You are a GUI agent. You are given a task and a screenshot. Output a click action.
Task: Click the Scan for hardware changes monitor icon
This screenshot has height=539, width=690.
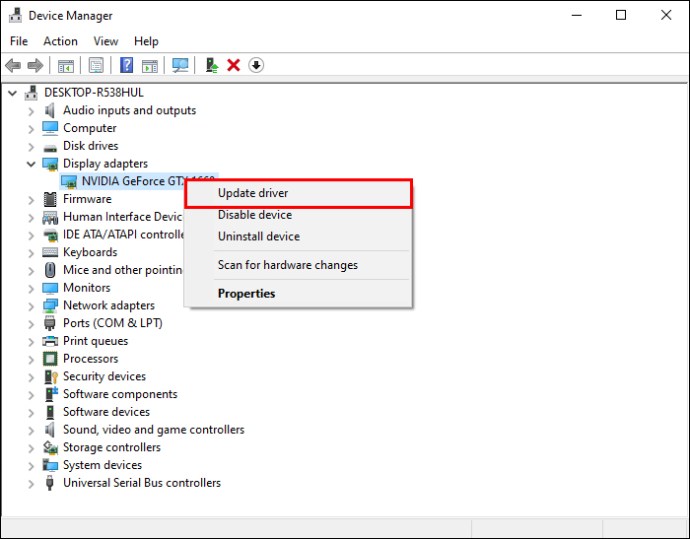(180, 65)
